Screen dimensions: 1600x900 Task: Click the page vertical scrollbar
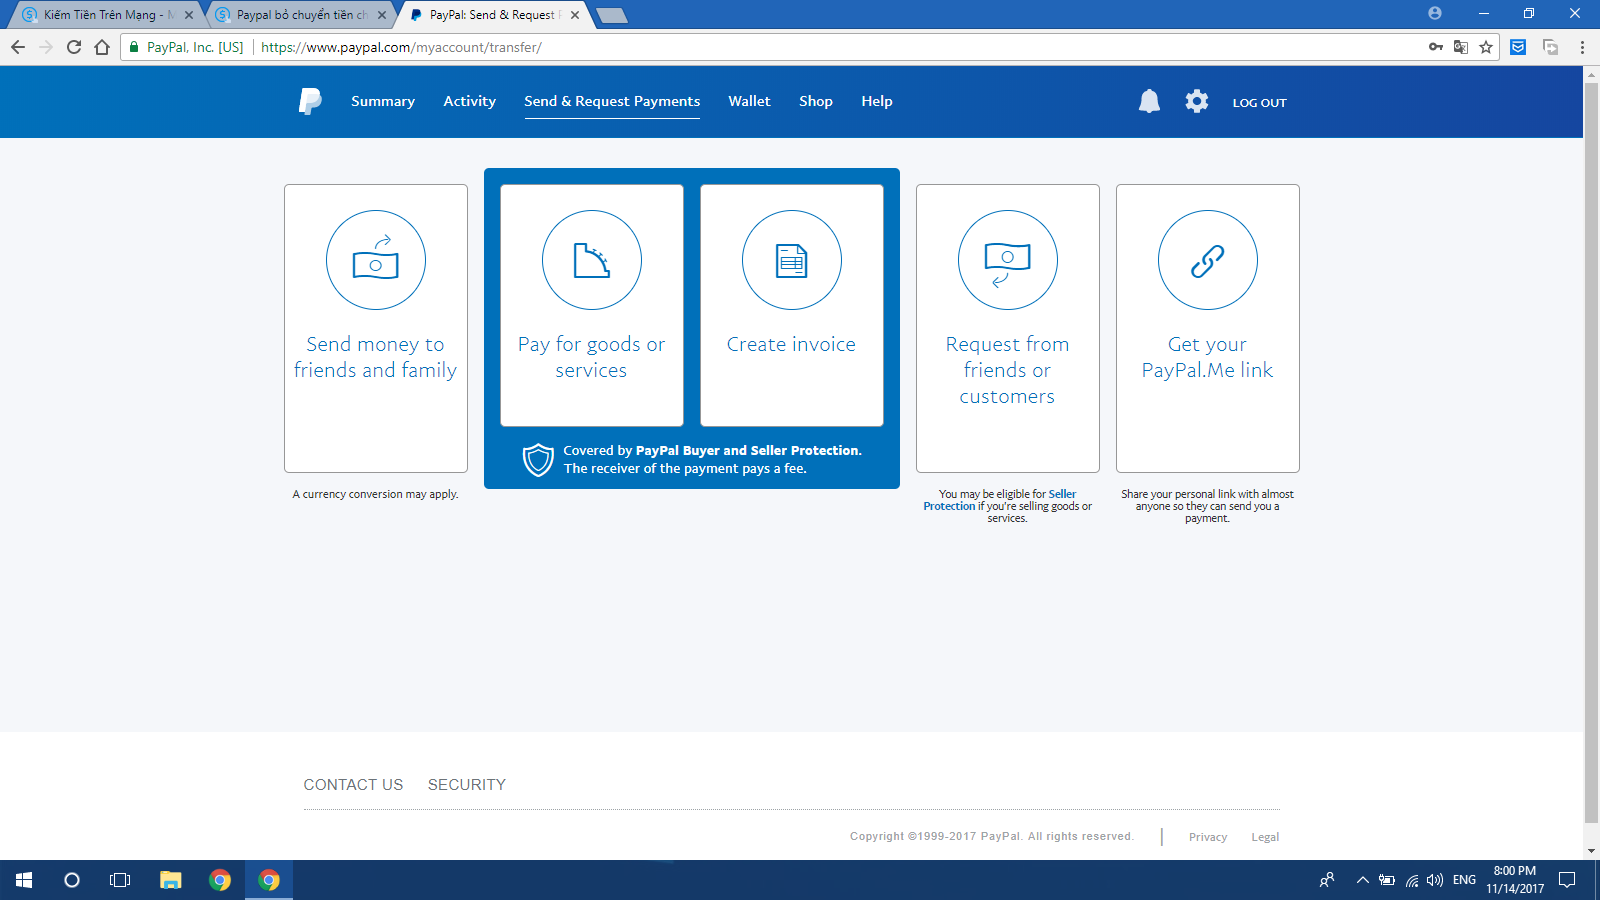click(x=1591, y=455)
